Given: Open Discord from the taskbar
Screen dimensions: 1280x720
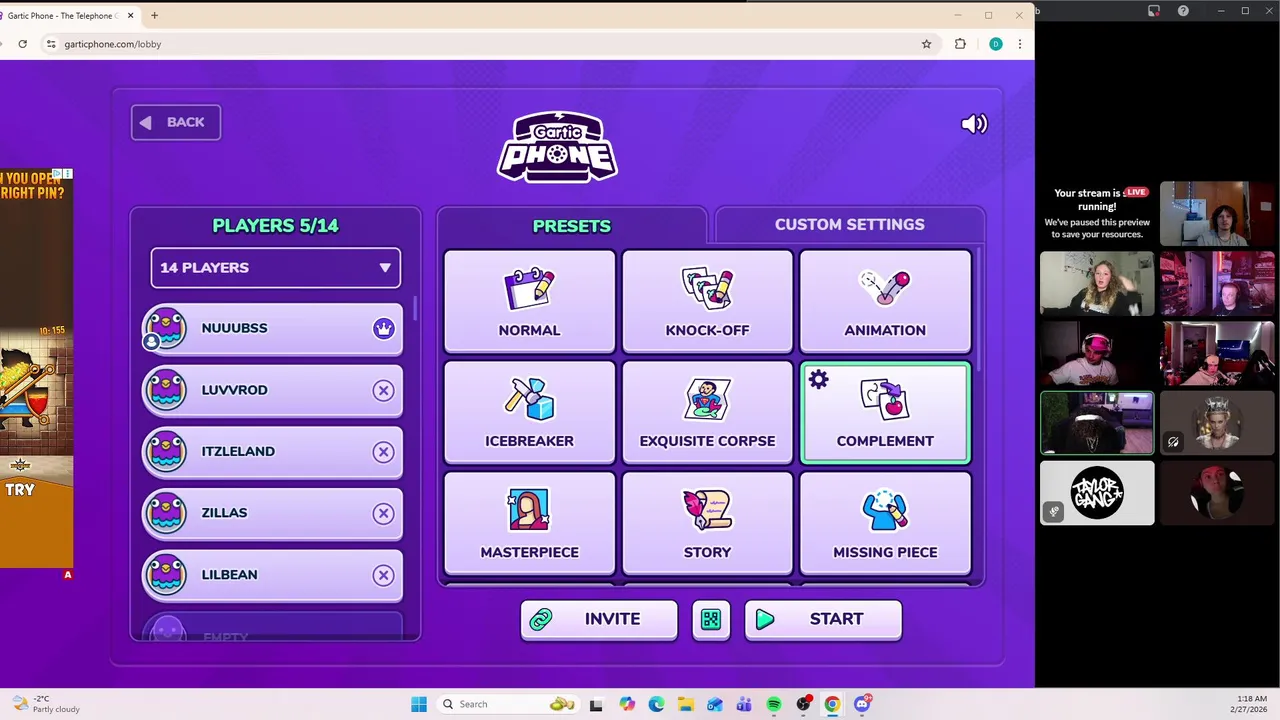Looking at the screenshot, I should (x=862, y=704).
